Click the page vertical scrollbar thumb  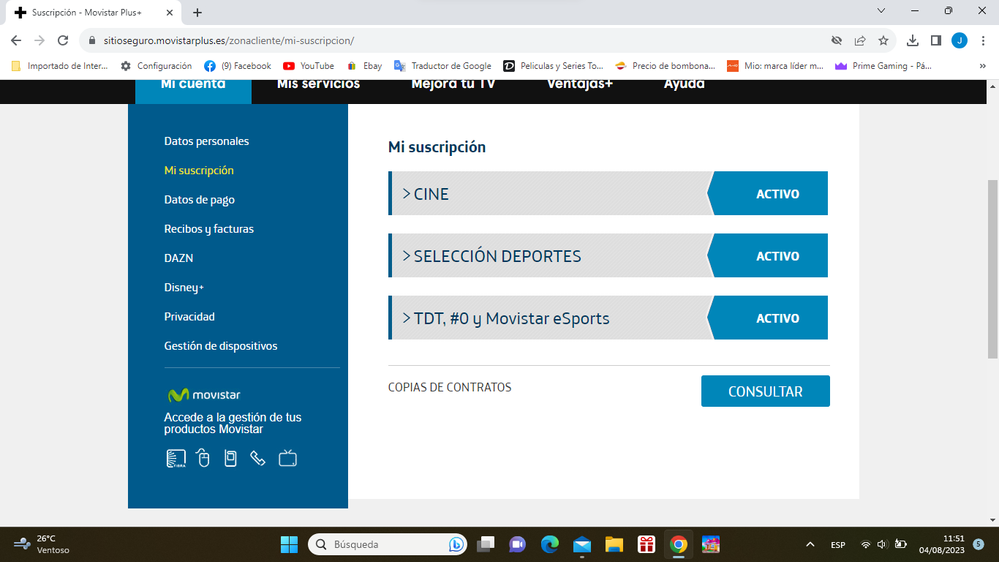993,268
